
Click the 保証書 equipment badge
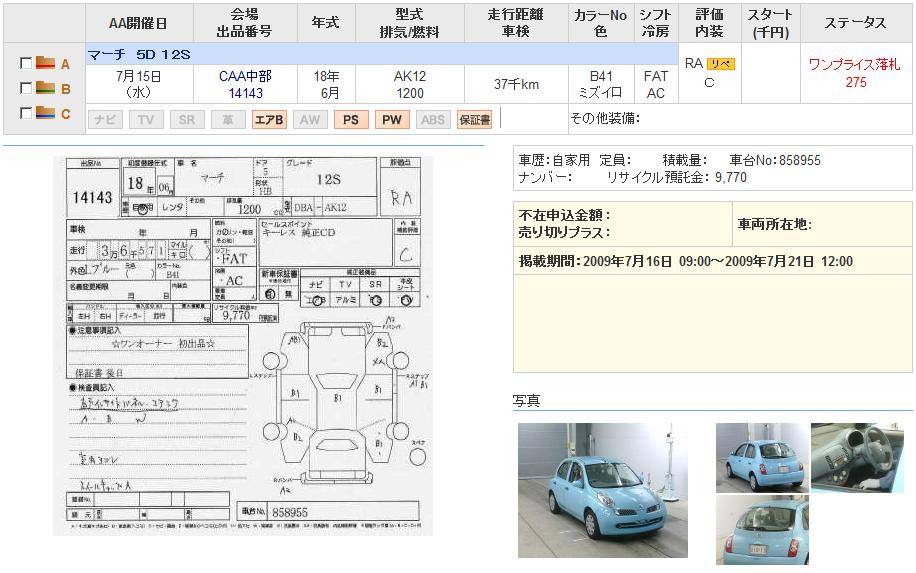(474, 120)
